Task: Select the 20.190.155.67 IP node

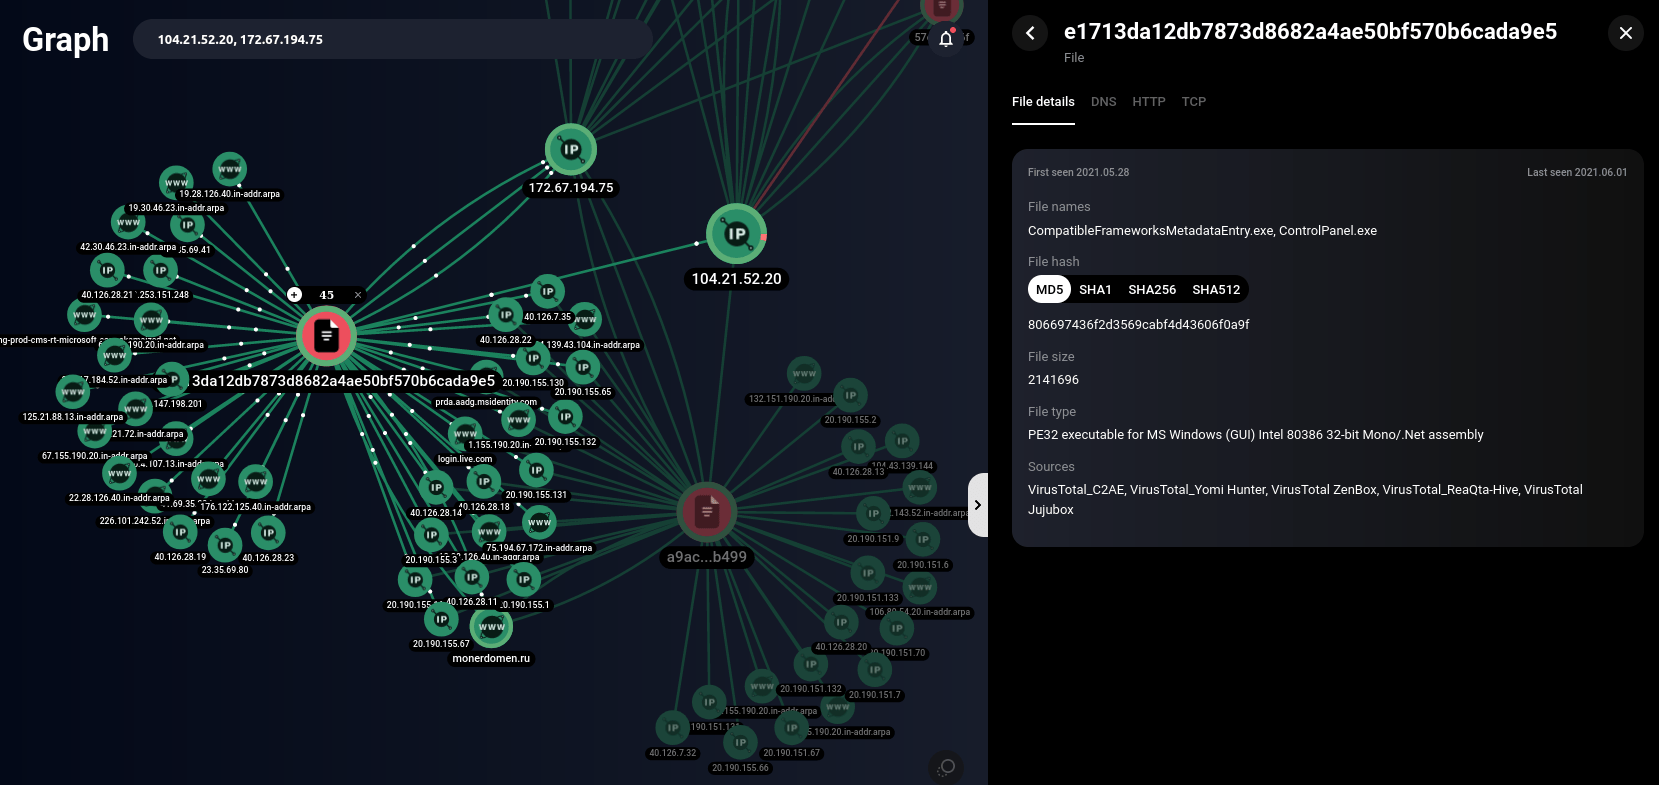Action: click(x=441, y=619)
